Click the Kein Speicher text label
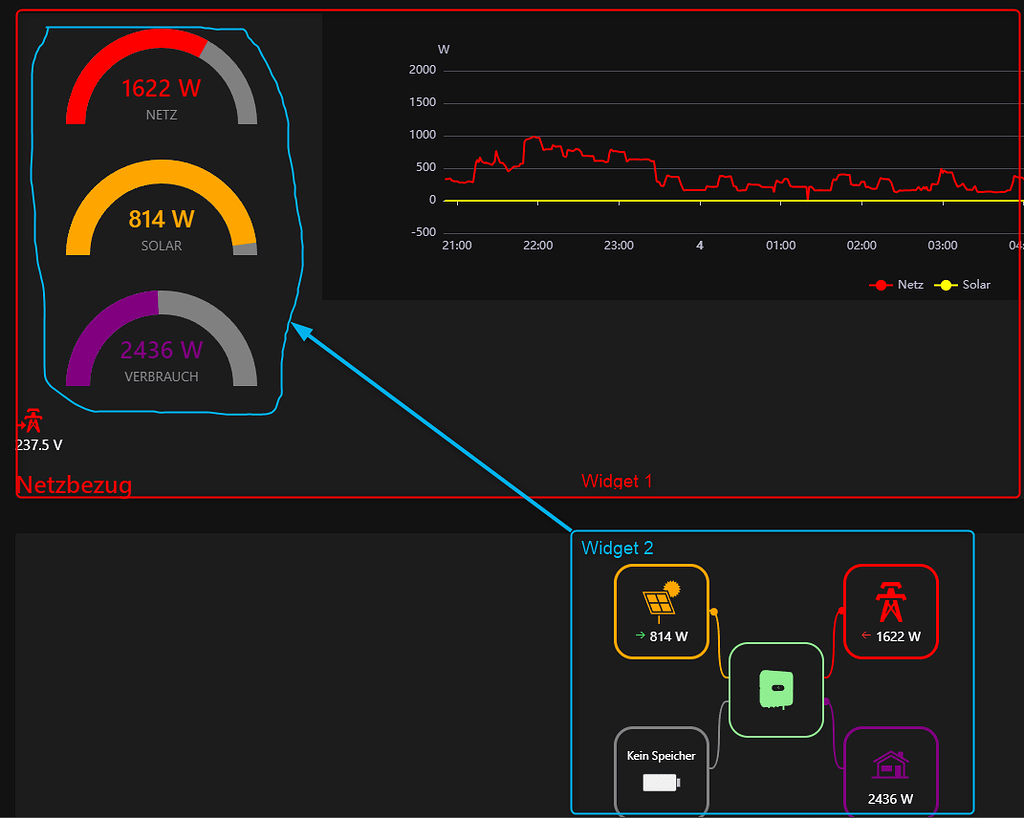This screenshot has width=1024, height=818. coord(661,756)
